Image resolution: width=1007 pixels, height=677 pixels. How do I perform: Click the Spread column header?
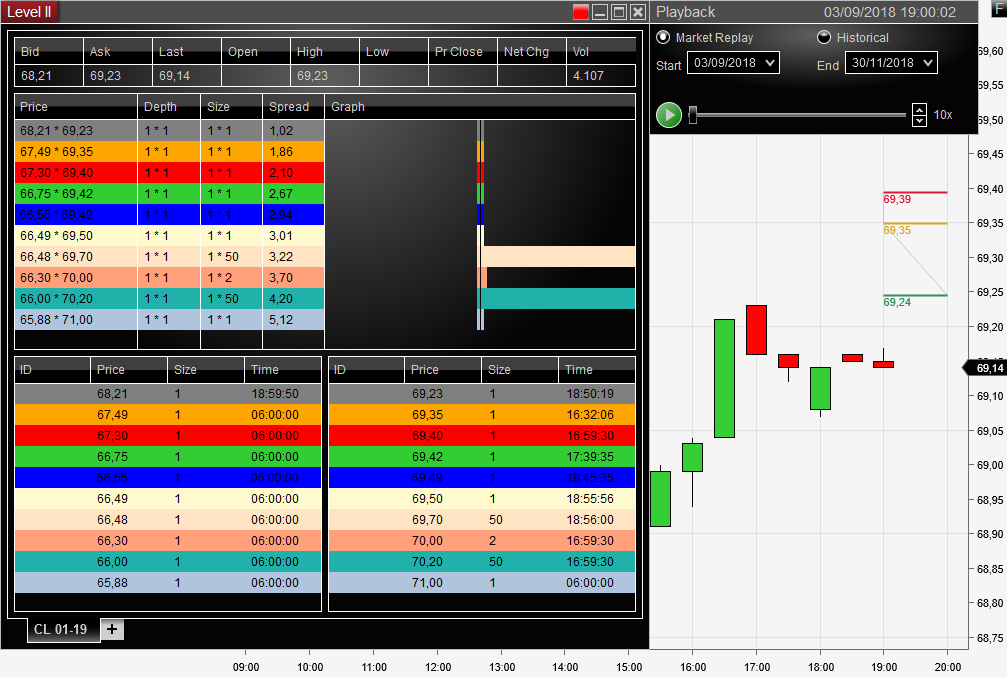coord(293,107)
